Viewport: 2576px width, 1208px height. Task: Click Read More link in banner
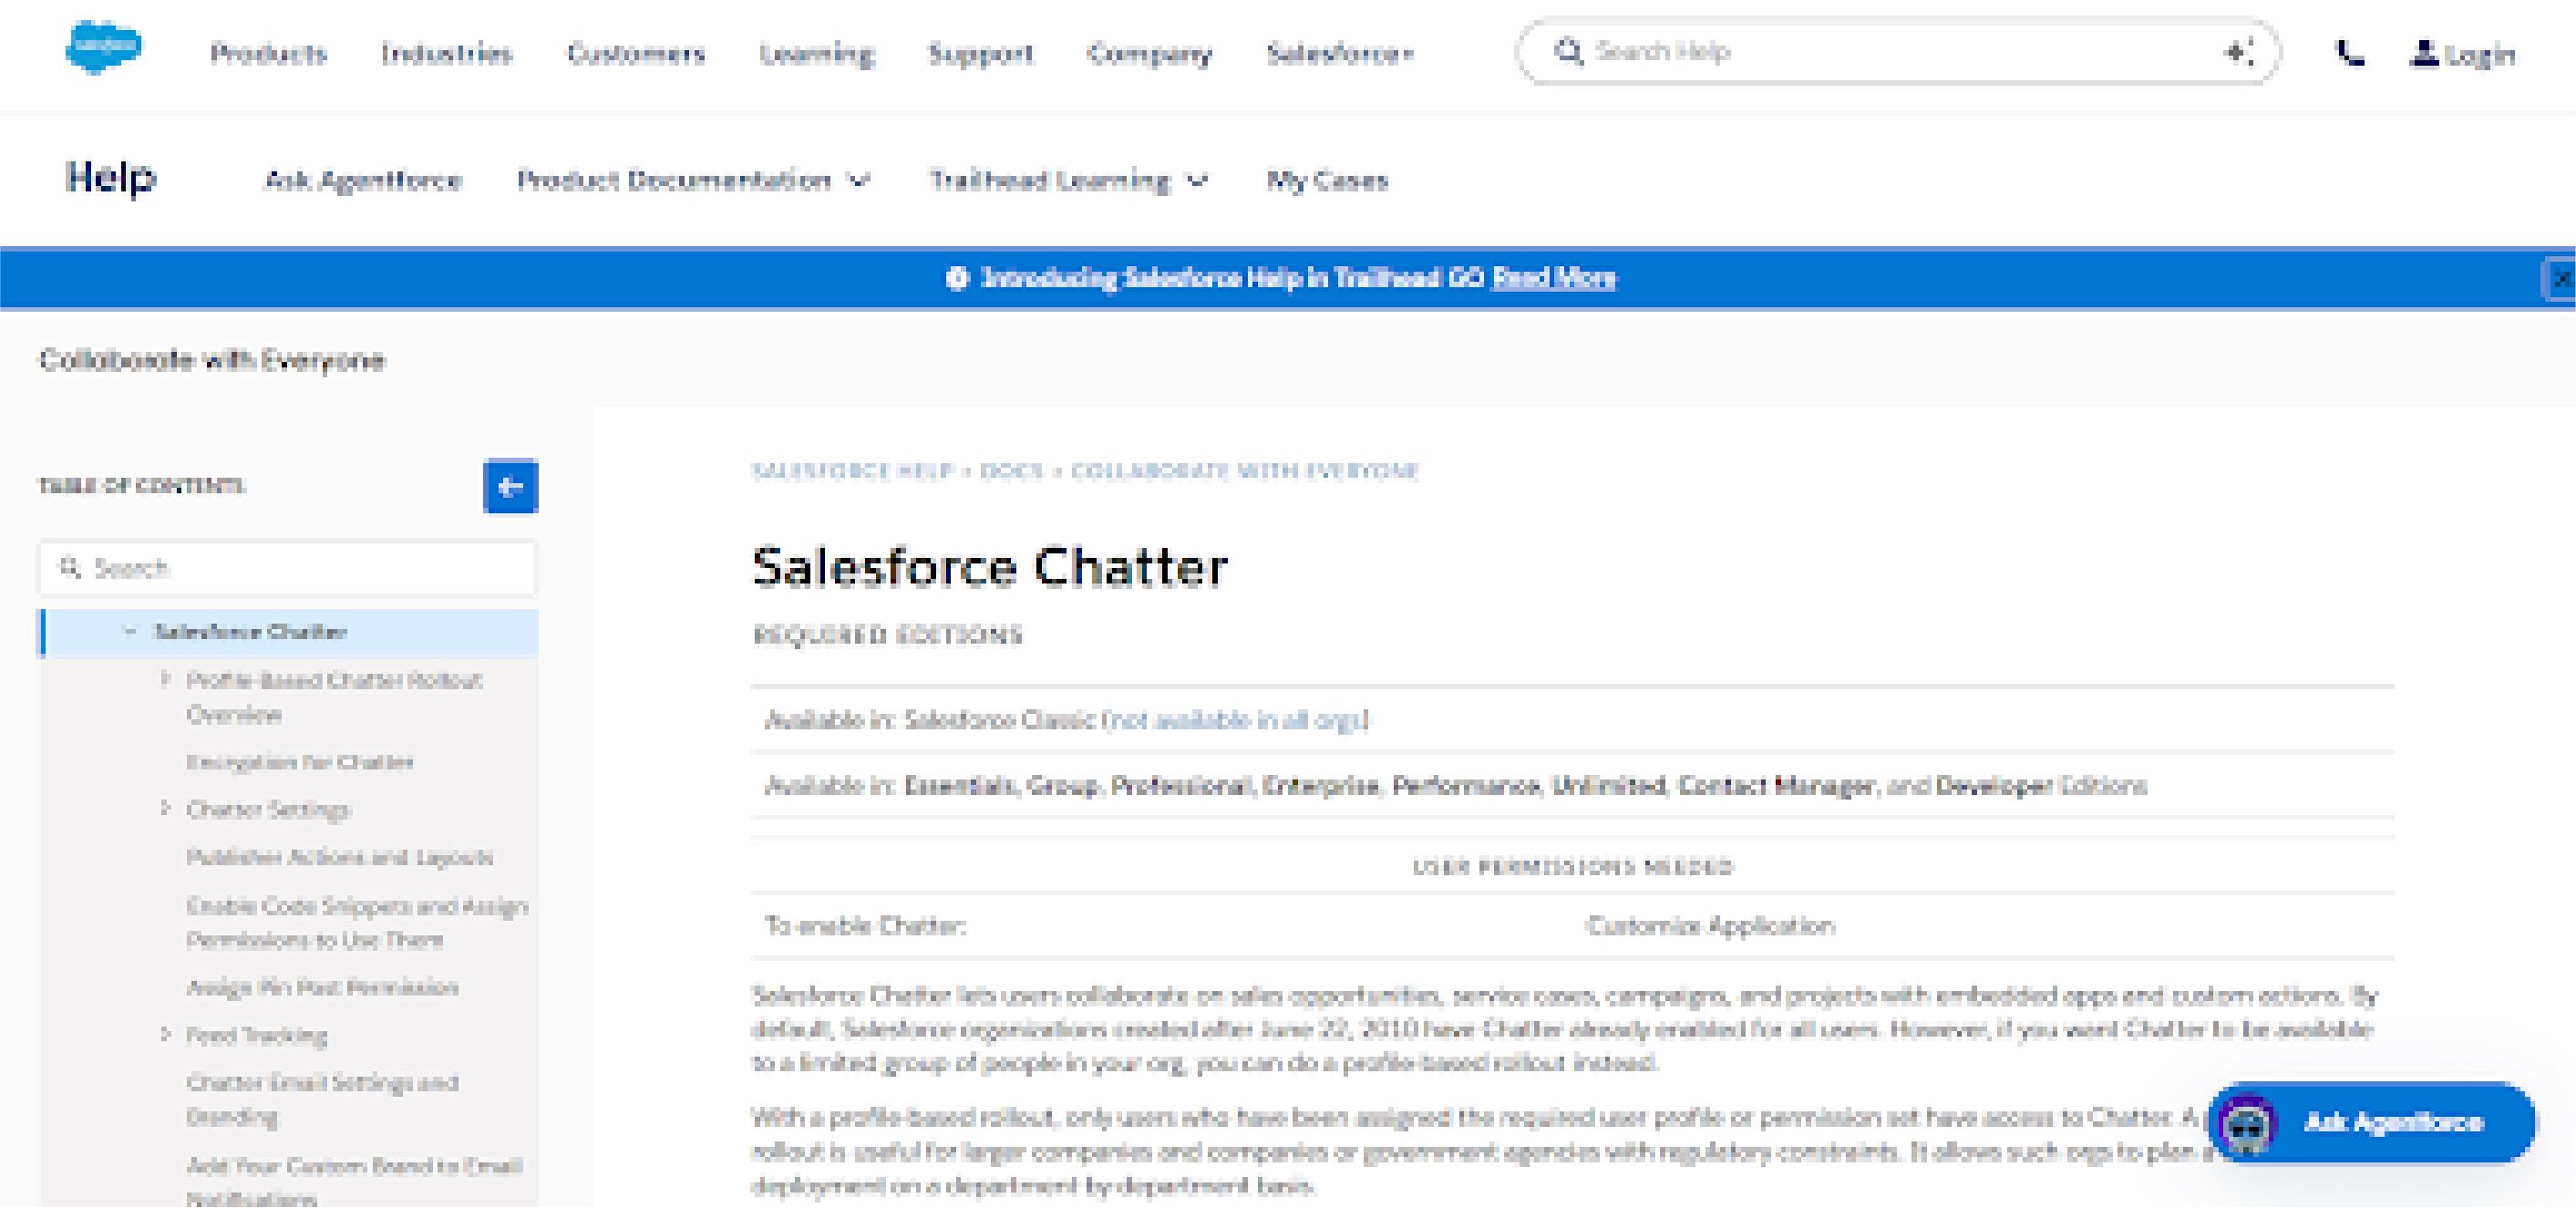click(1553, 278)
